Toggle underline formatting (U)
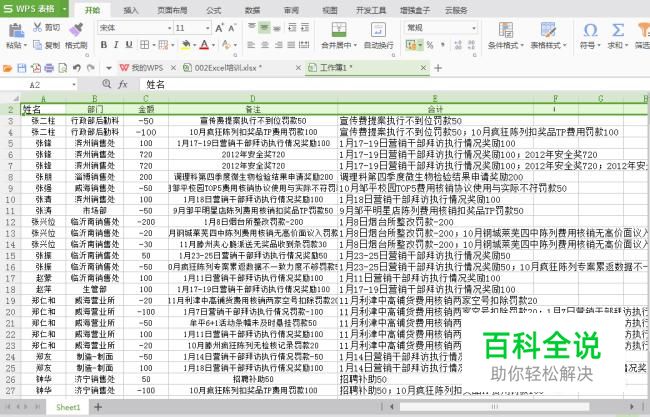This screenshot has width=650, height=417. [x=129, y=45]
